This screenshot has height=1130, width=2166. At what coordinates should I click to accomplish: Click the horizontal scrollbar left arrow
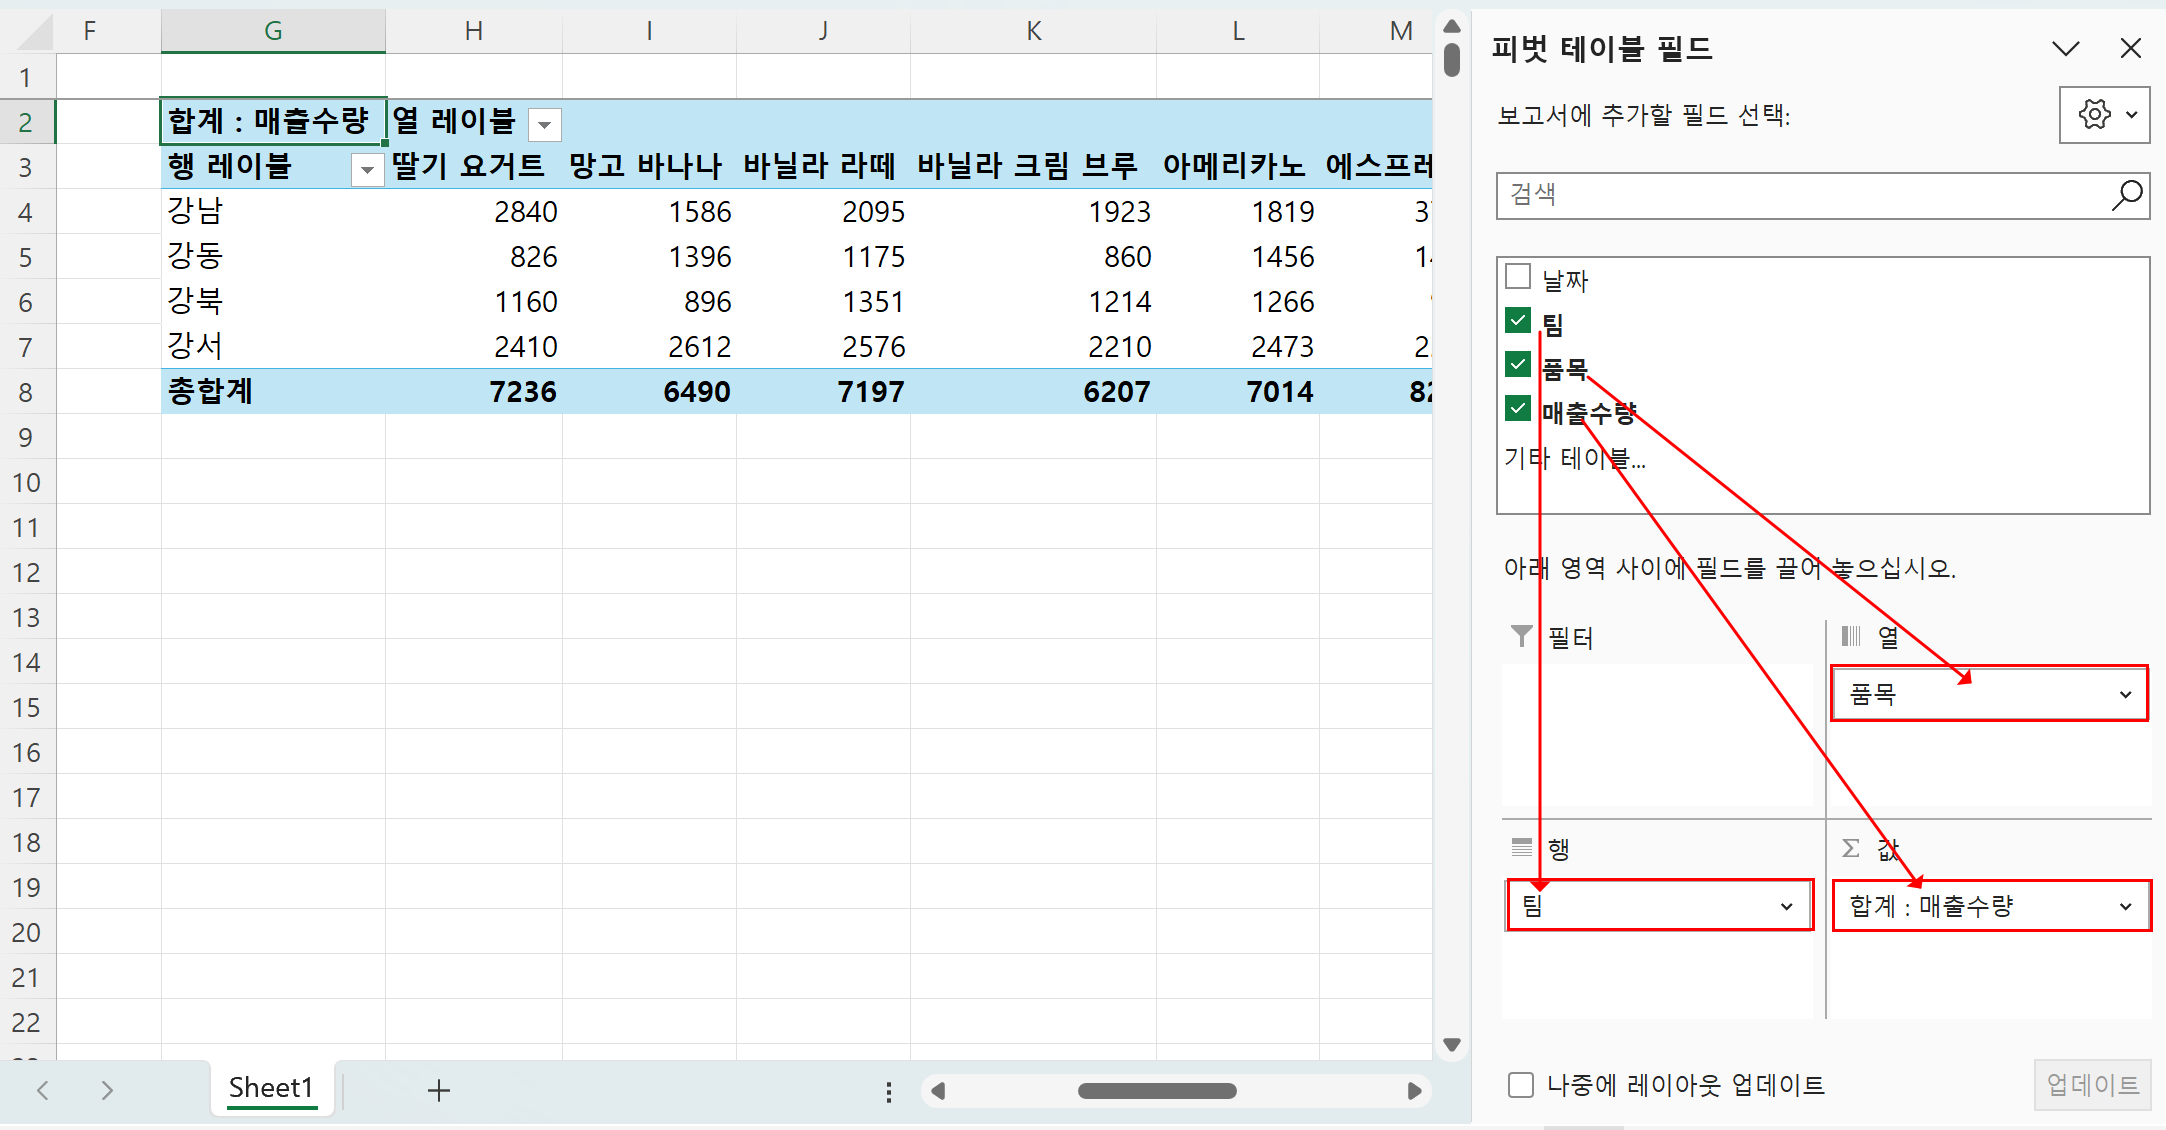click(x=938, y=1091)
